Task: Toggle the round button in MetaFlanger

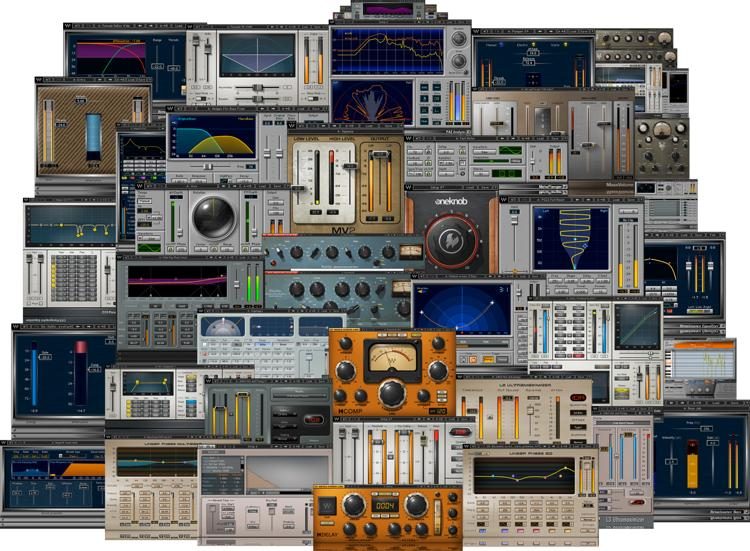Action: [x=463, y=173]
